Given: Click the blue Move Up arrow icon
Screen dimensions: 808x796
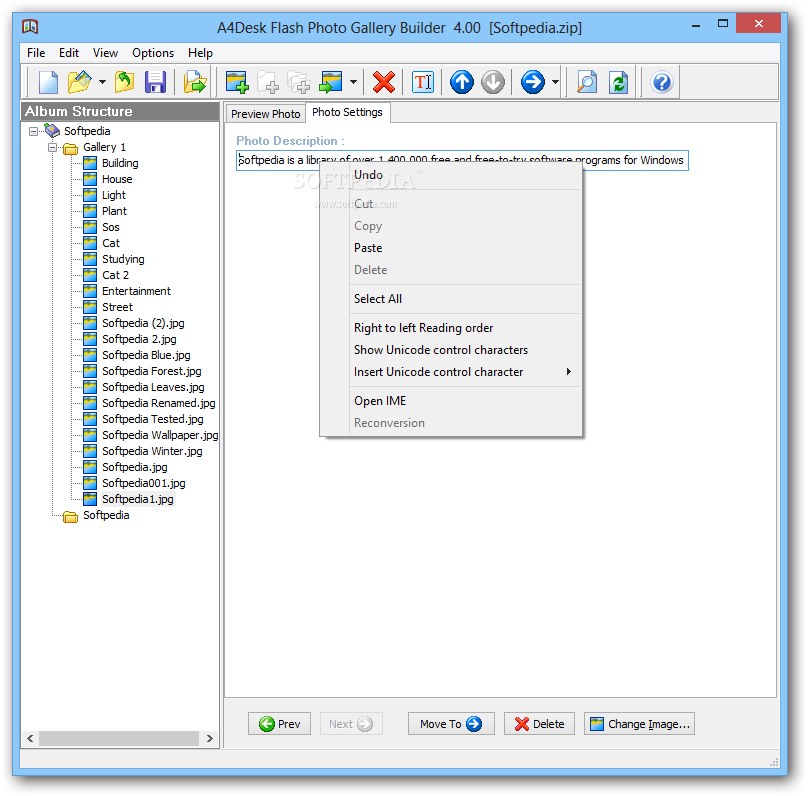Looking at the screenshot, I should click(x=462, y=82).
